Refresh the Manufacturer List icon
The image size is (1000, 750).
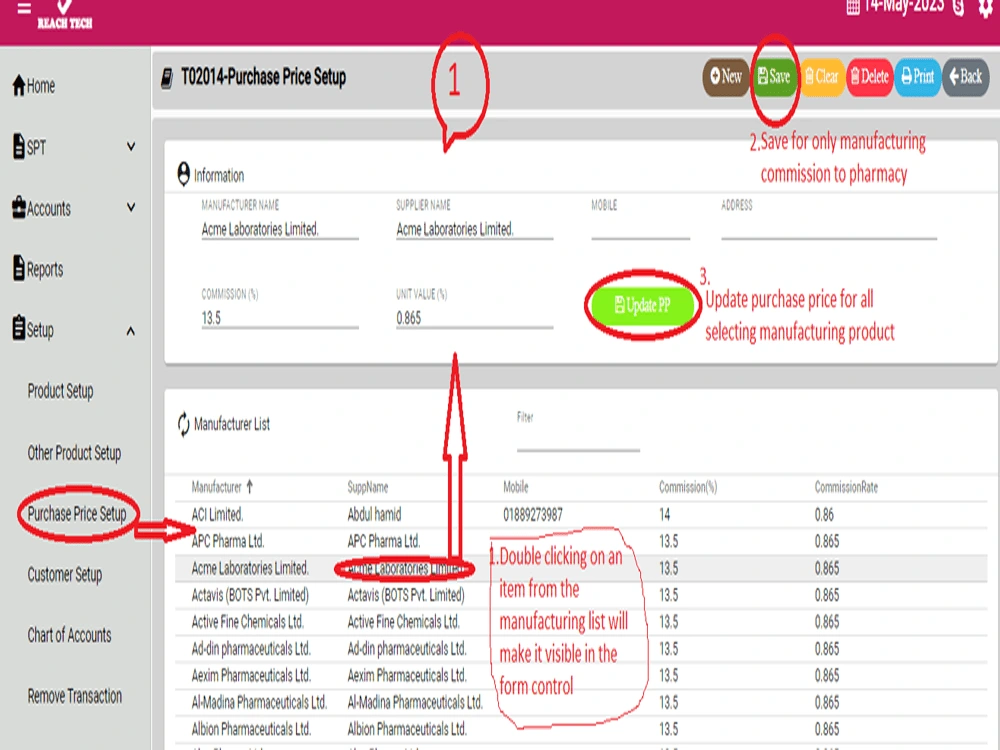(184, 424)
